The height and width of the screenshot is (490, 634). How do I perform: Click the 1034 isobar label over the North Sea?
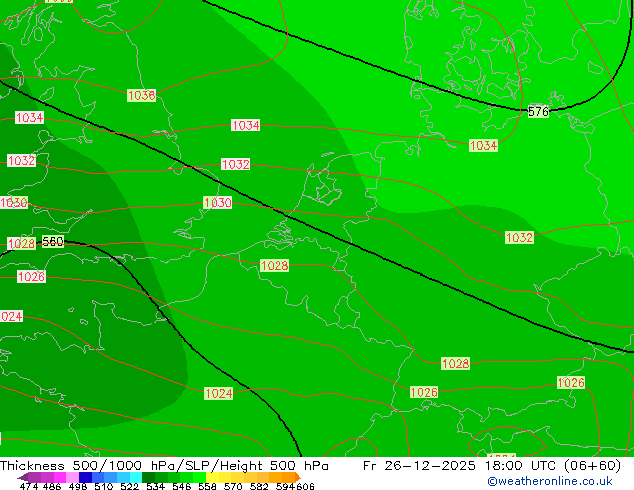tap(245, 125)
